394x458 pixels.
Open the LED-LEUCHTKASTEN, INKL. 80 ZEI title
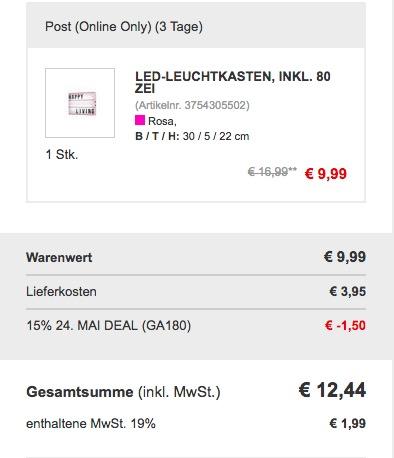pos(233,82)
